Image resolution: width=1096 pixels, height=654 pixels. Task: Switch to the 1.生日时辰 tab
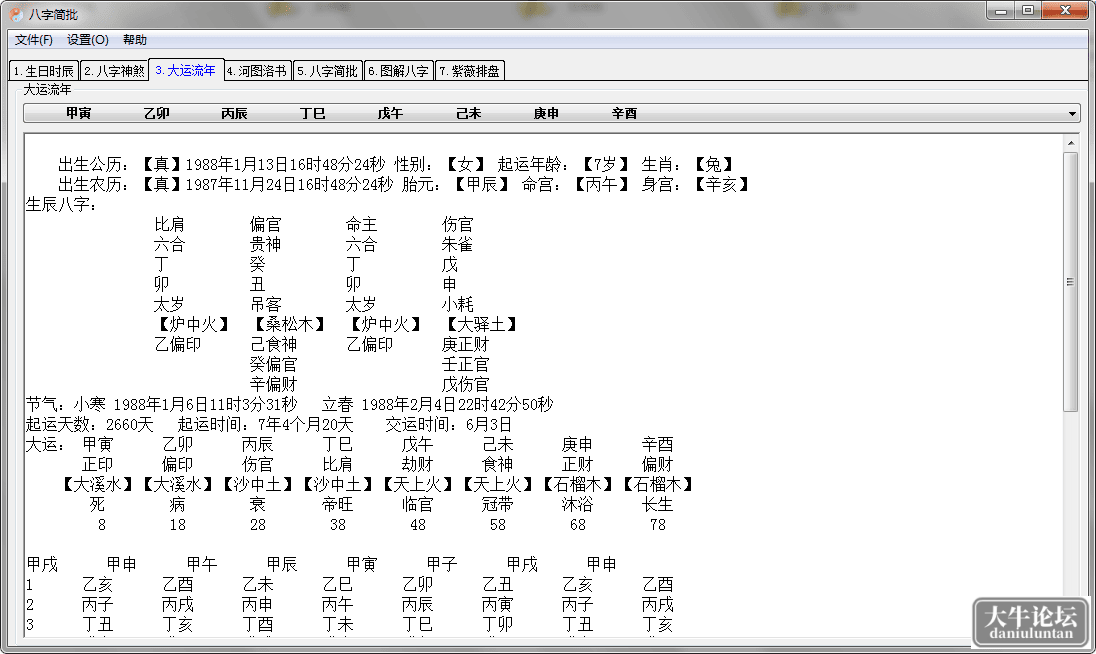44,71
